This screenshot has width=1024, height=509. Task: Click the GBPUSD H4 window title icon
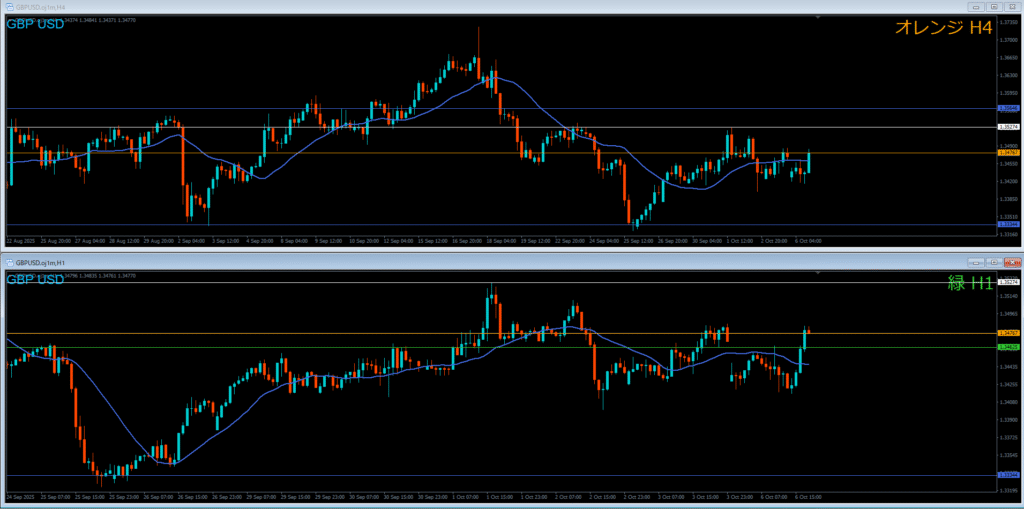[x=10, y=7]
